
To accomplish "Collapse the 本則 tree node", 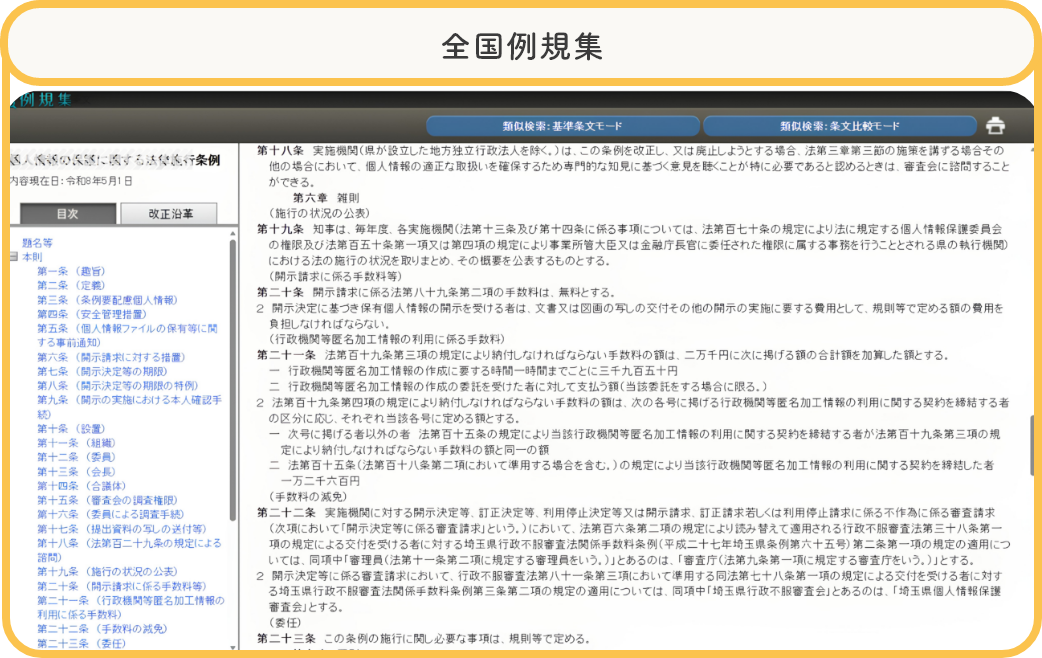I will (13, 257).
